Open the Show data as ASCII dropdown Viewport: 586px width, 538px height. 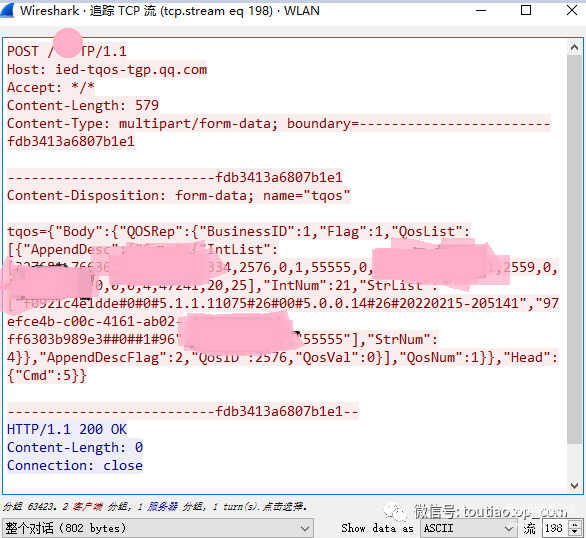pos(469,528)
